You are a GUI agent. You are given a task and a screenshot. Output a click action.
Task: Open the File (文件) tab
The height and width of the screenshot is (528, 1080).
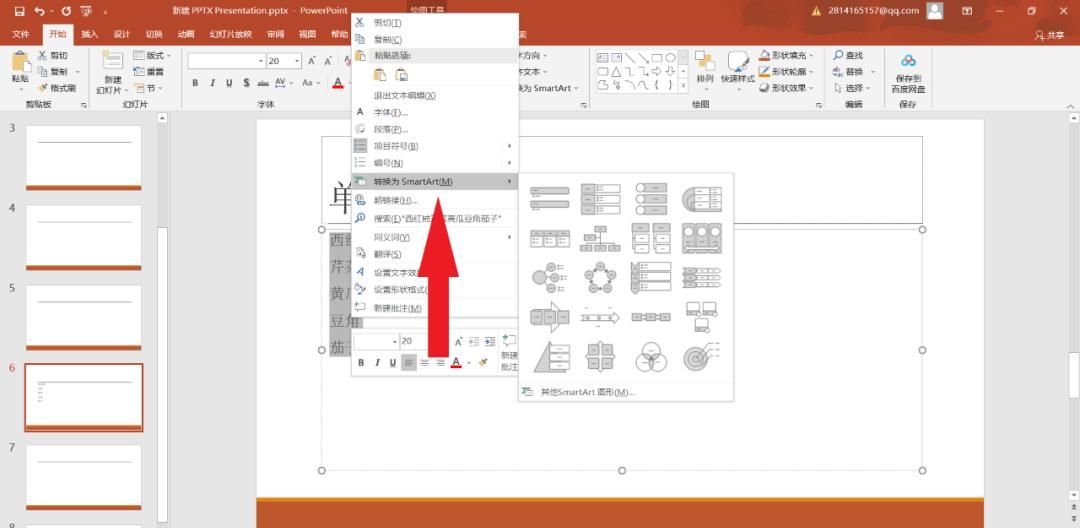point(21,34)
